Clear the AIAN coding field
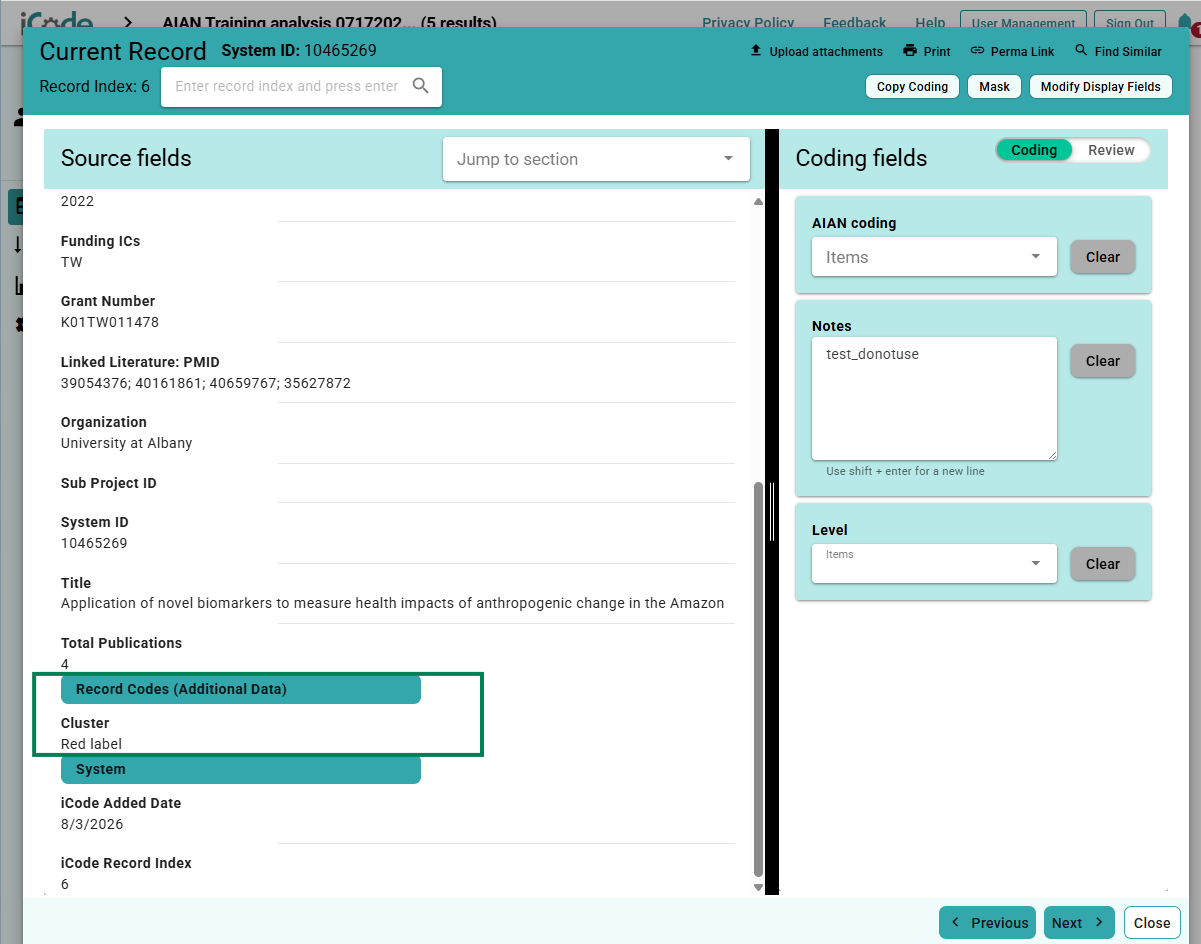The image size is (1201, 944). 1103,257
